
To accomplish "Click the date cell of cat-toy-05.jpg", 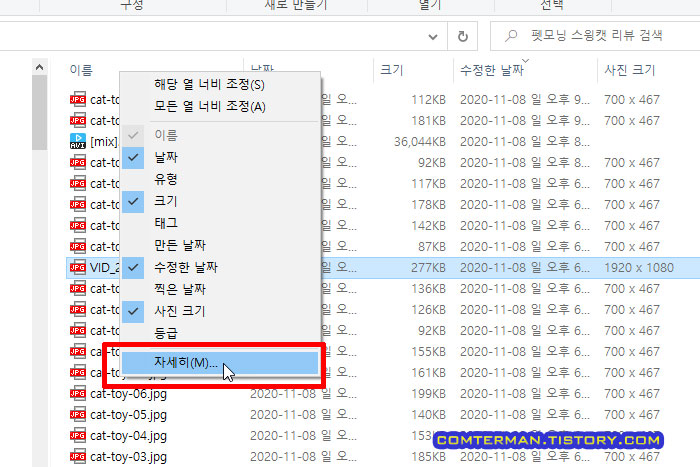I will coord(304,415).
